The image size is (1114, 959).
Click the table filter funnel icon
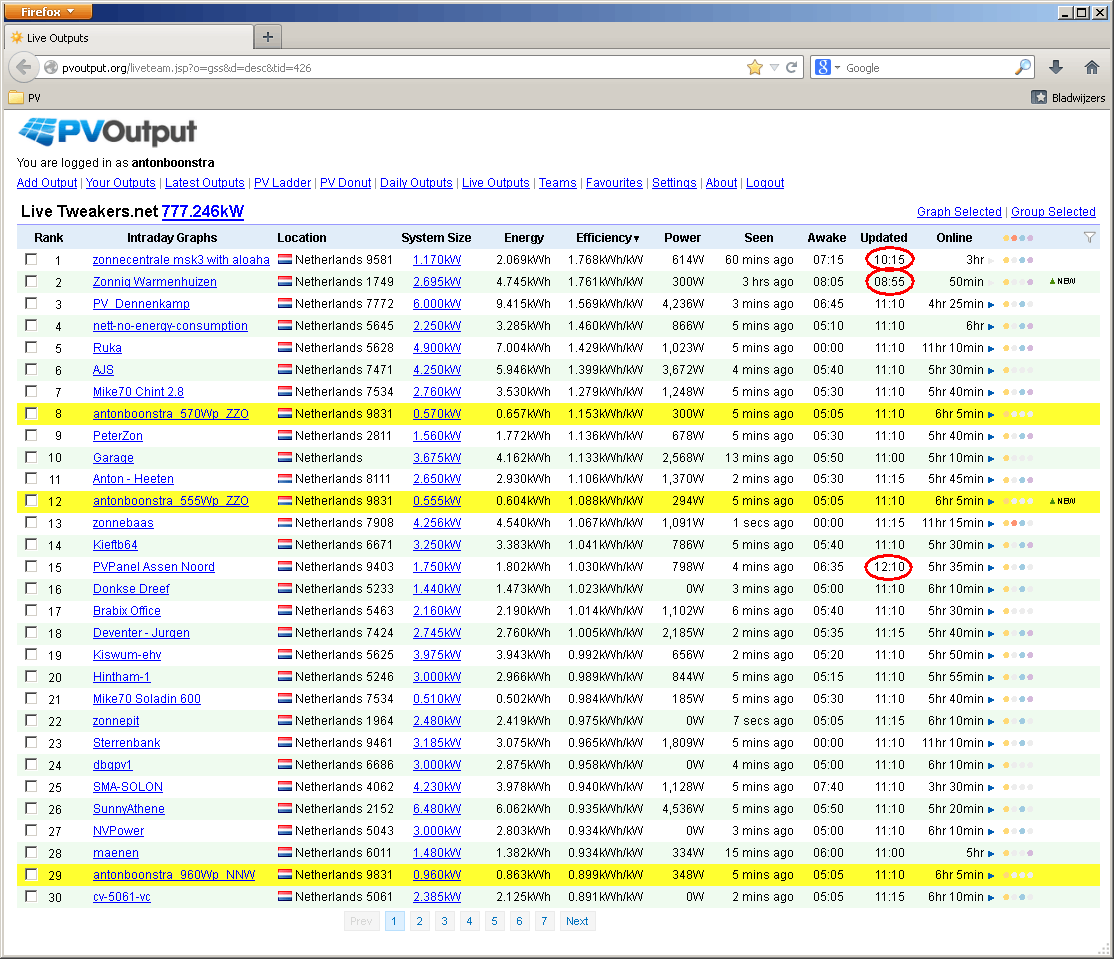pos(1089,237)
